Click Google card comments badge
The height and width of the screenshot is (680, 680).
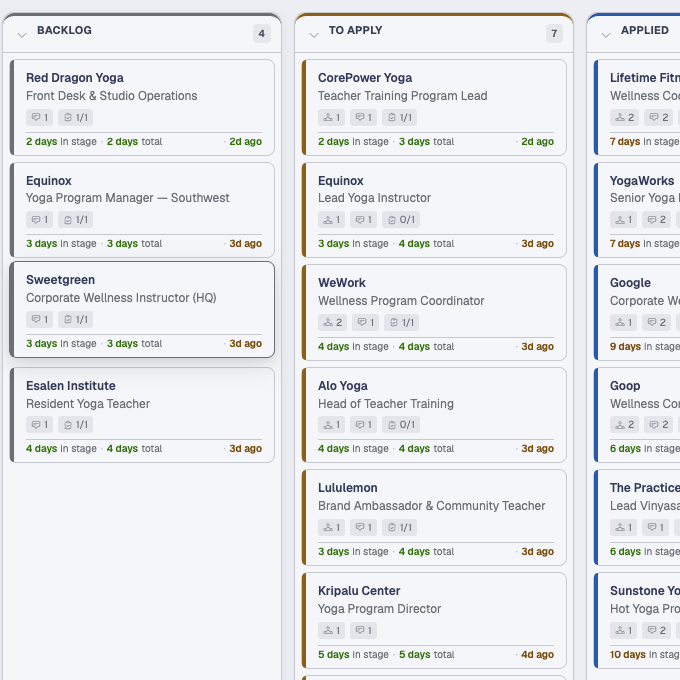(657, 323)
